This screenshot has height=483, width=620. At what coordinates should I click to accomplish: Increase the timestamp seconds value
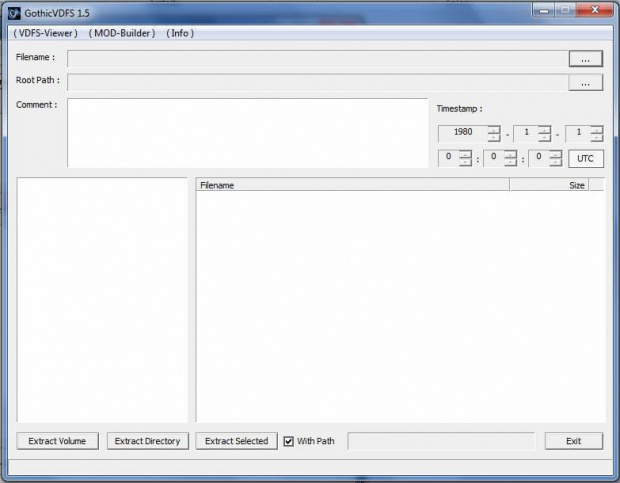(555, 154)
